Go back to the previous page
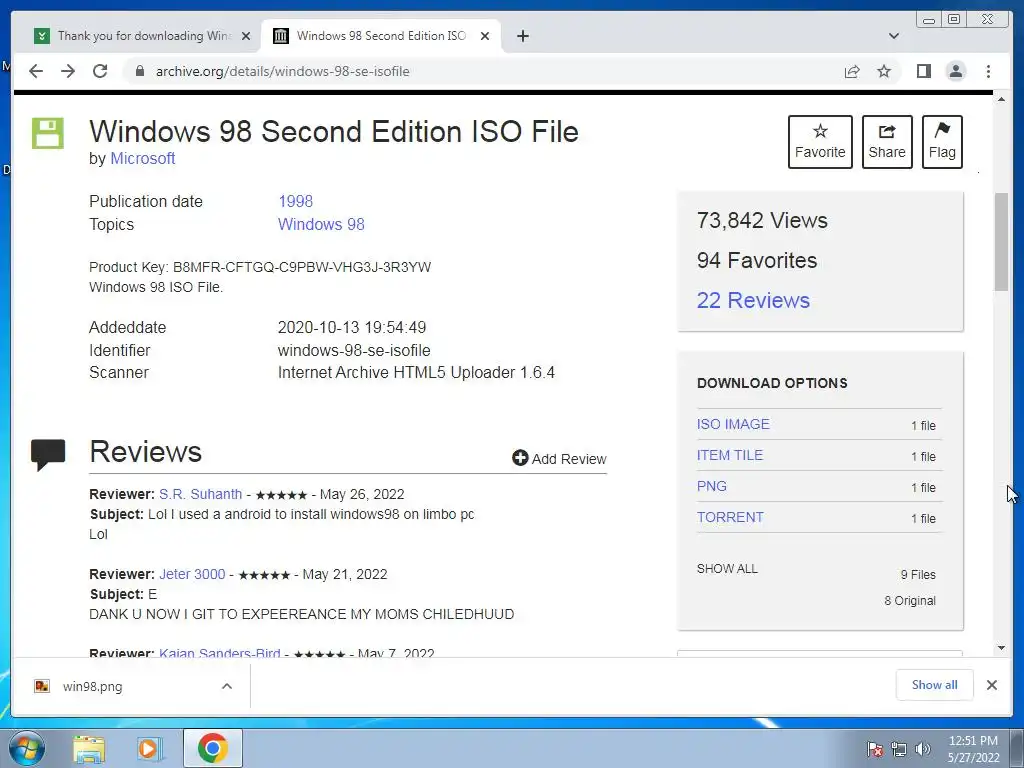 tap(36, 71)
